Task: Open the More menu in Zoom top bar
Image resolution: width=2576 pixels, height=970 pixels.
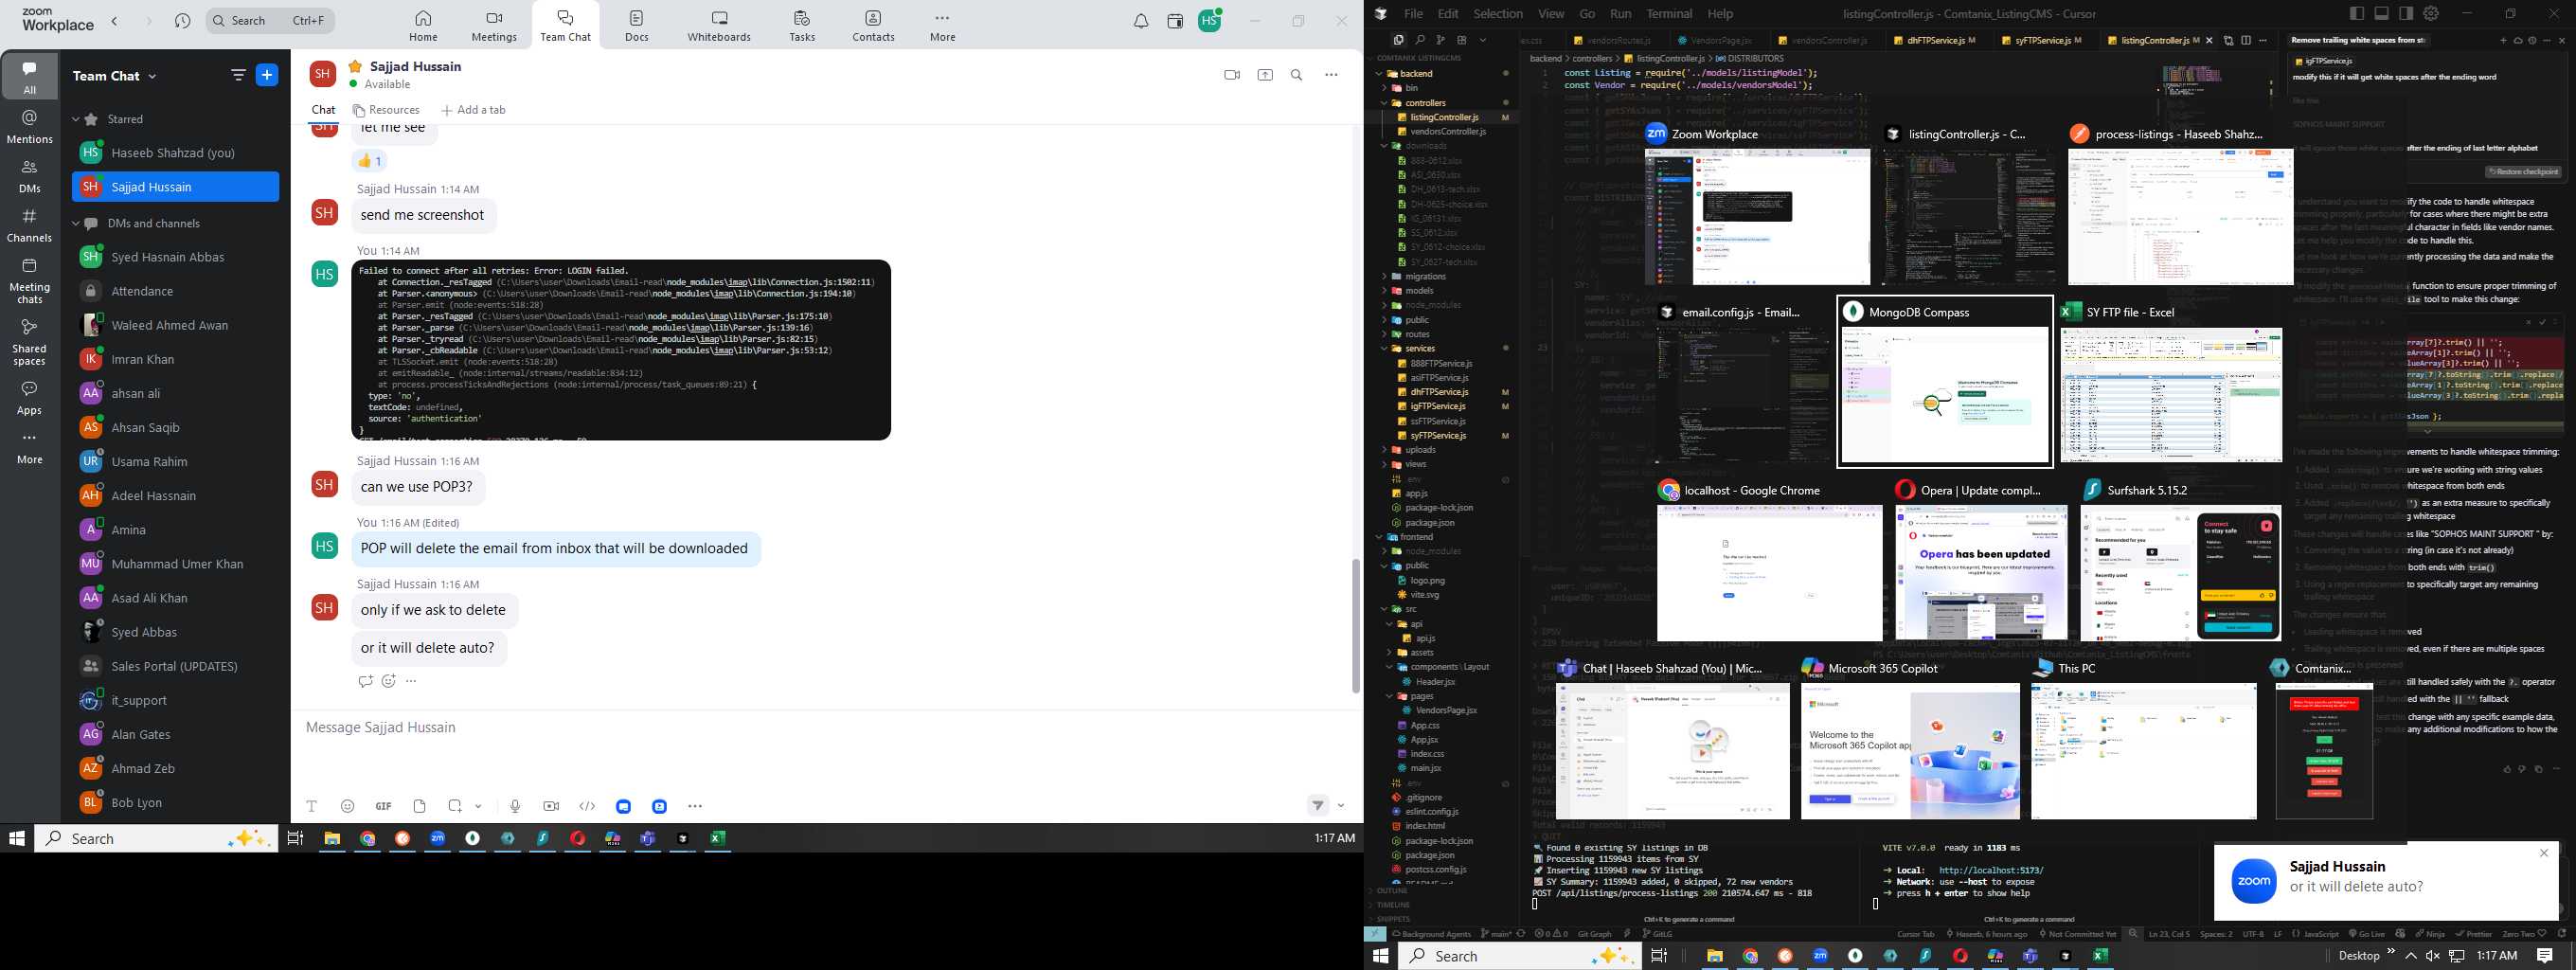Action: tap(942, 26)
